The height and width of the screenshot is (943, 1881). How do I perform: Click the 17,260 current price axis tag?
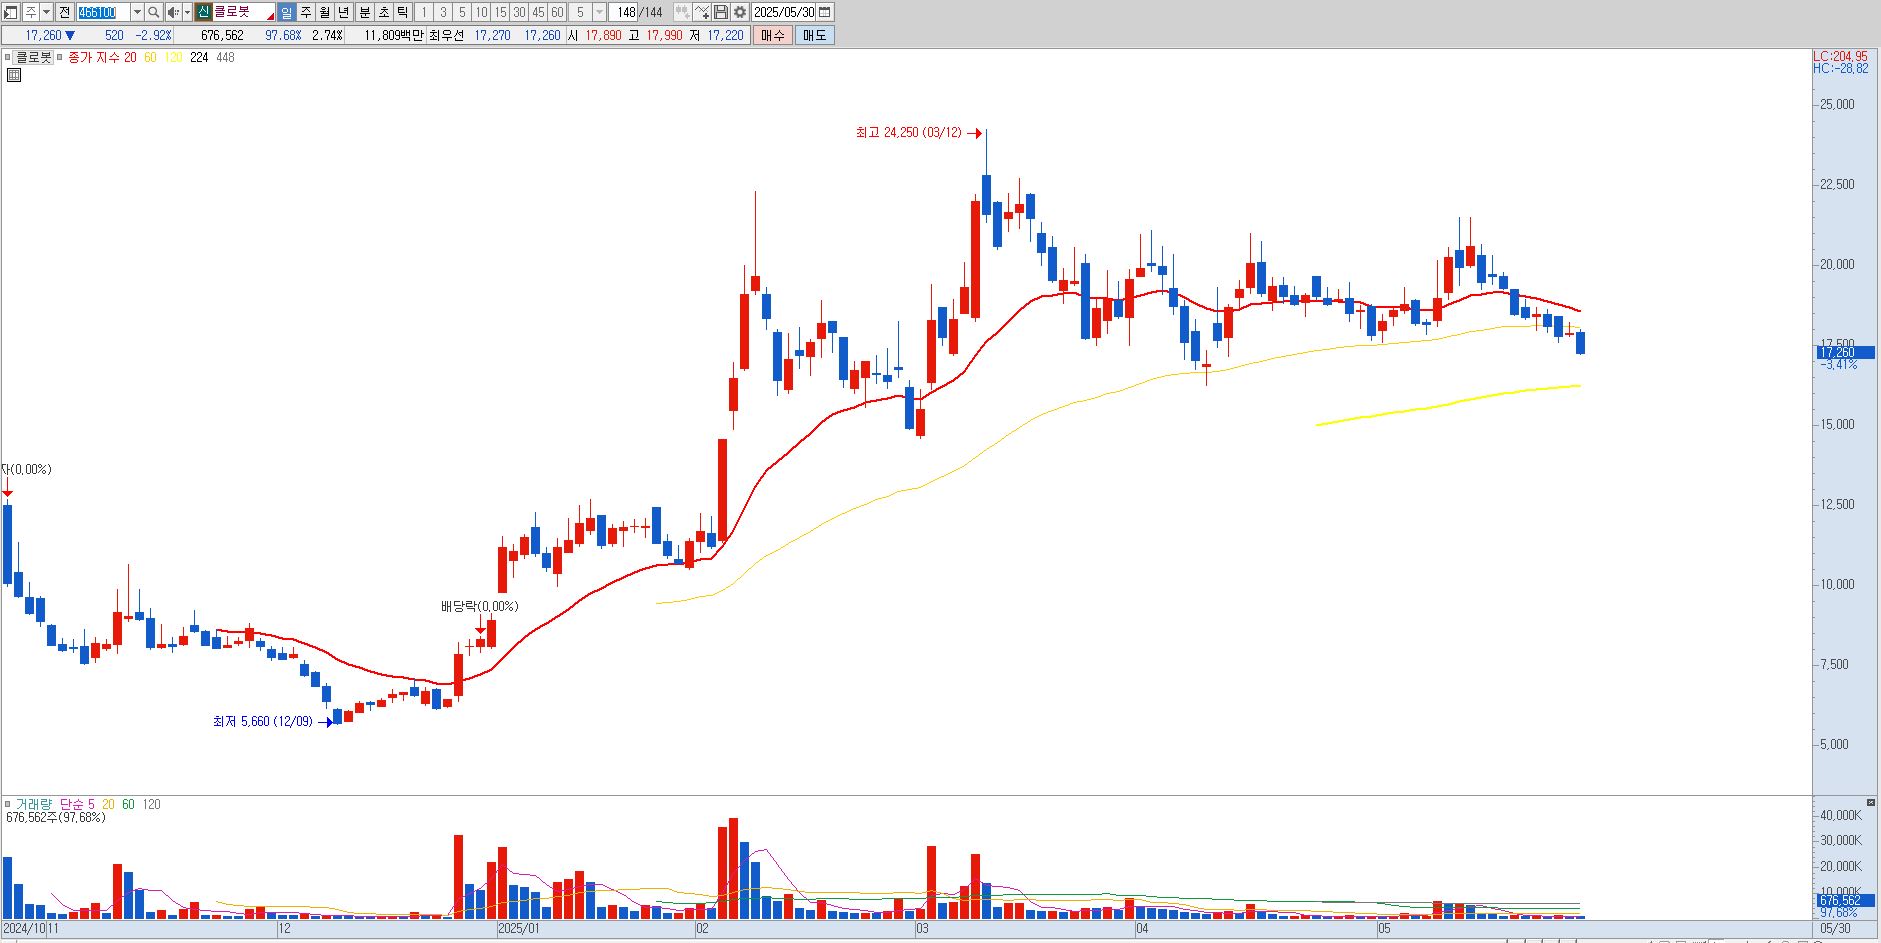(1844, 352)
